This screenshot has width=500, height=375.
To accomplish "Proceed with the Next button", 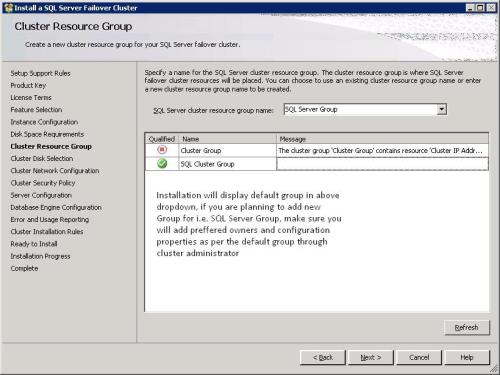I will (x=371, y=357).
